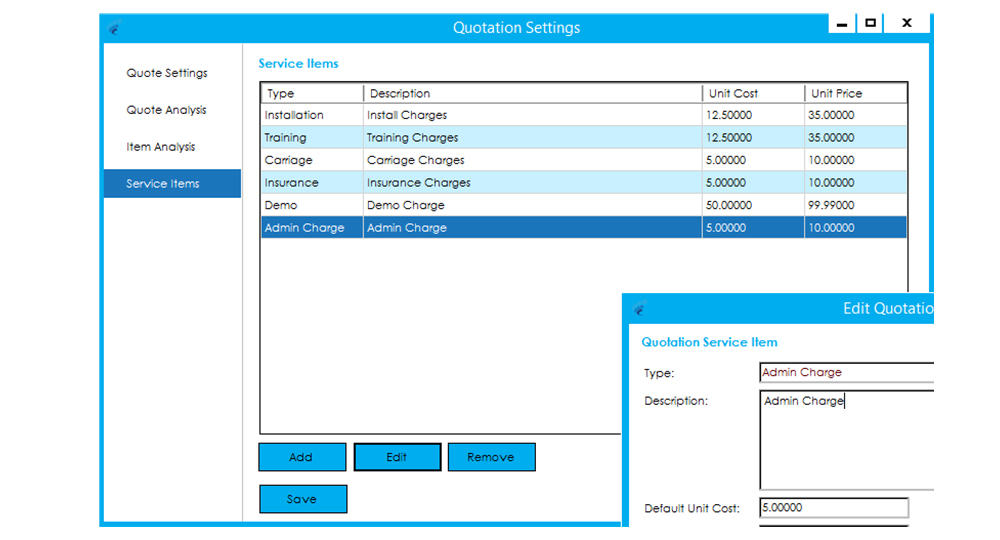The image size is (1000, 540).
Task: Save the service items settings
Action: pyautogui.click(x=303, y=499)
